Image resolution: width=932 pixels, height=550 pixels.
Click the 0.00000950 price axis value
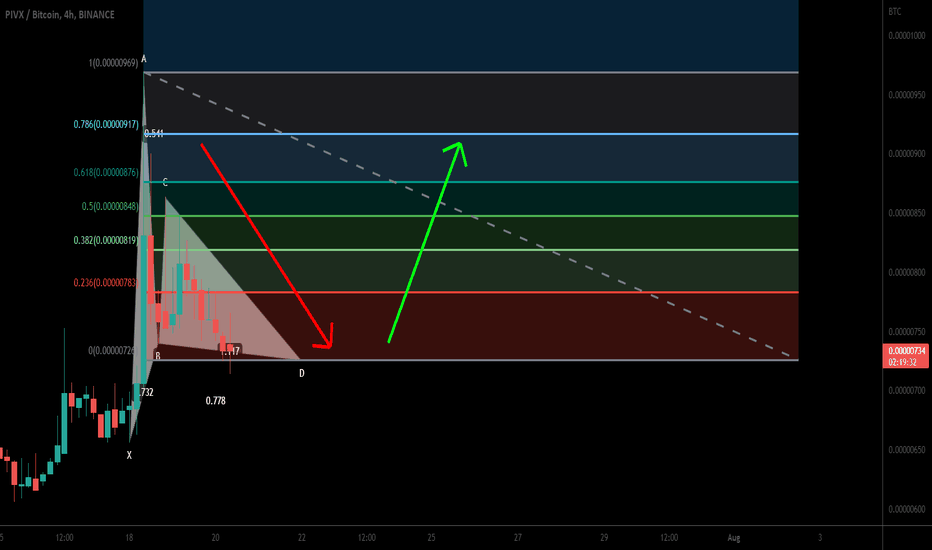[906, 95]
